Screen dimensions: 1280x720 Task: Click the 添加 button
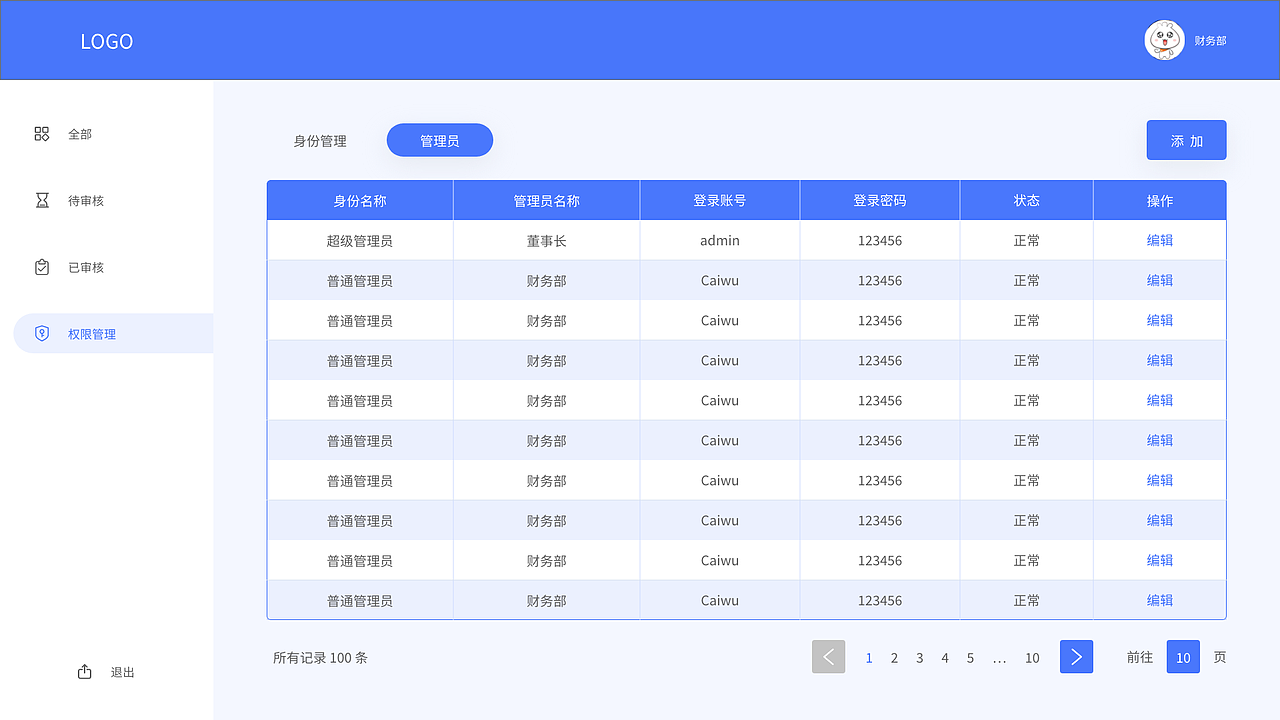tap(1186, 140)
